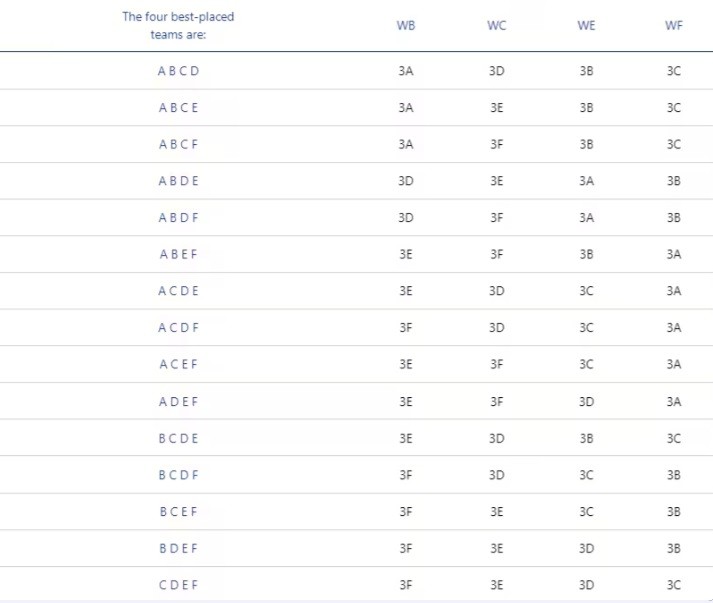Click the WE column header

[586, 26]
